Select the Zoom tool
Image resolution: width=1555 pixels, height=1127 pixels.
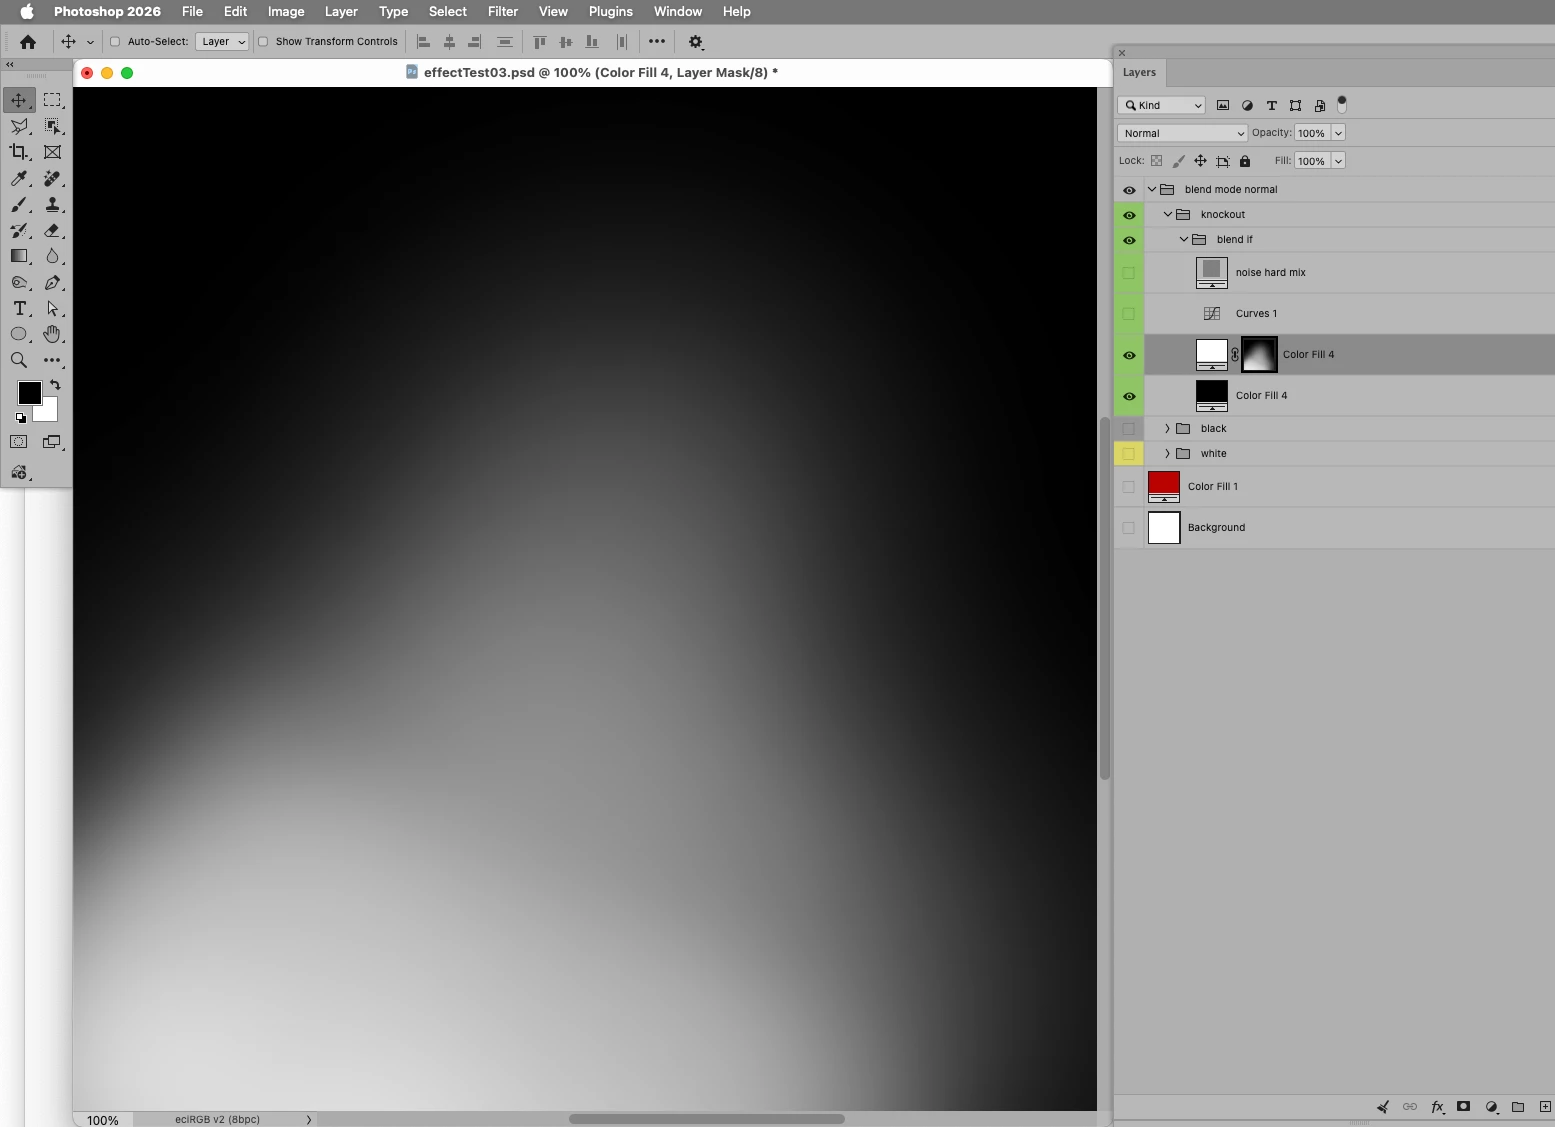tap(19, 360)
